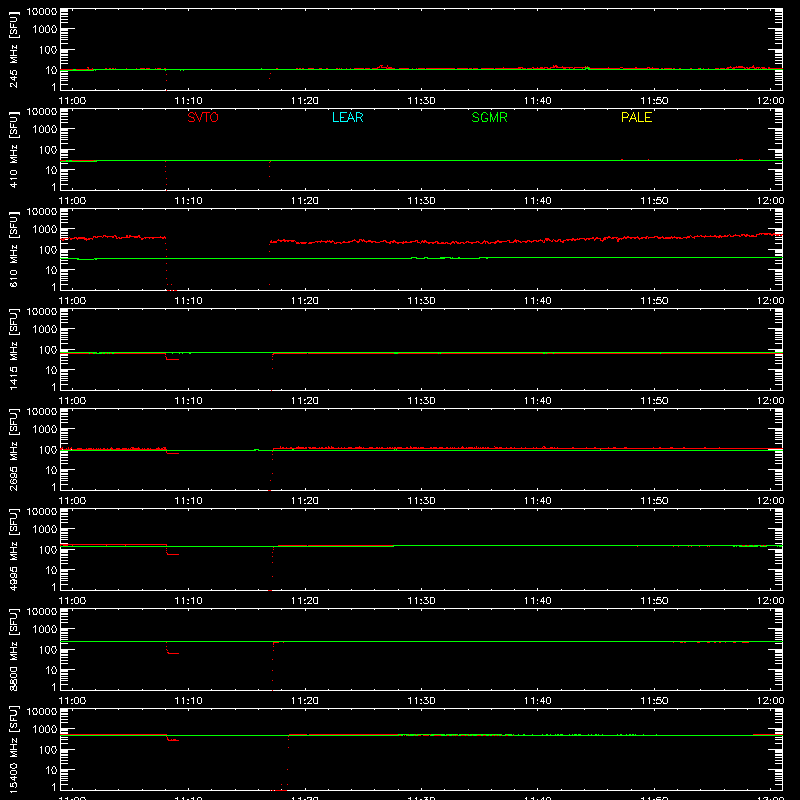Click the 10000 tick label on 4995 MHz axis

[42, 512]
